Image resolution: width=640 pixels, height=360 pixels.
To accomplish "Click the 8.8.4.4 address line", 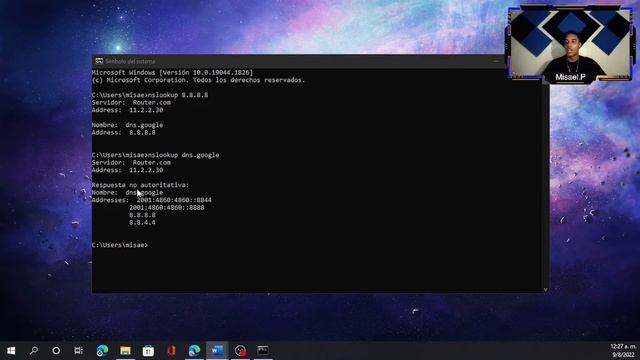I will pyautogui.click(x=142, y=222).
